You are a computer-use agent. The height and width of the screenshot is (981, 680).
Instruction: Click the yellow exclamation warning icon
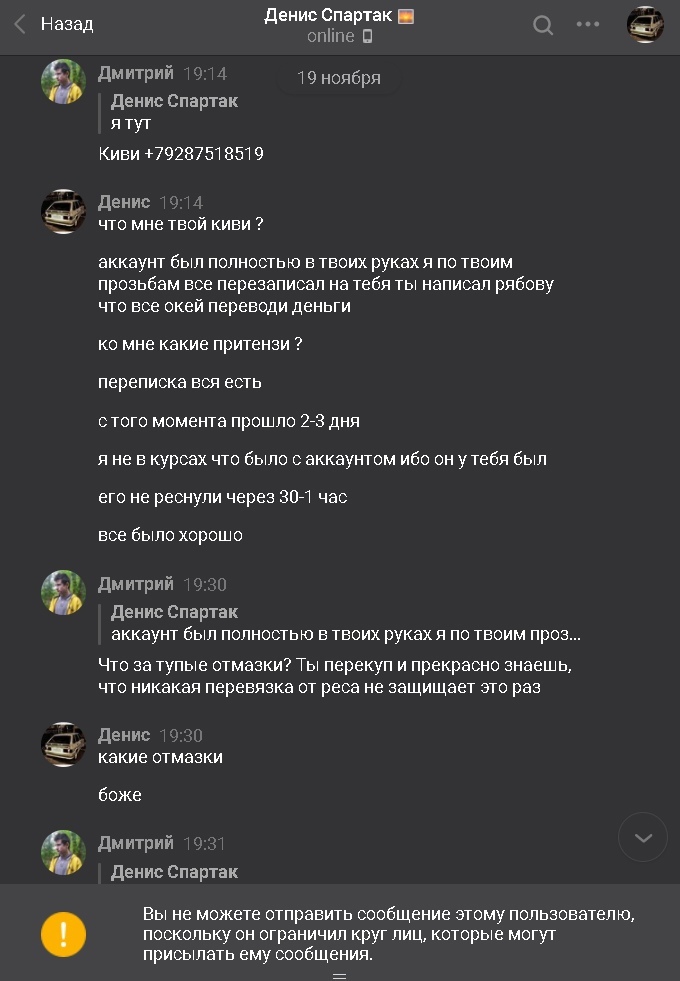point(63,934)
